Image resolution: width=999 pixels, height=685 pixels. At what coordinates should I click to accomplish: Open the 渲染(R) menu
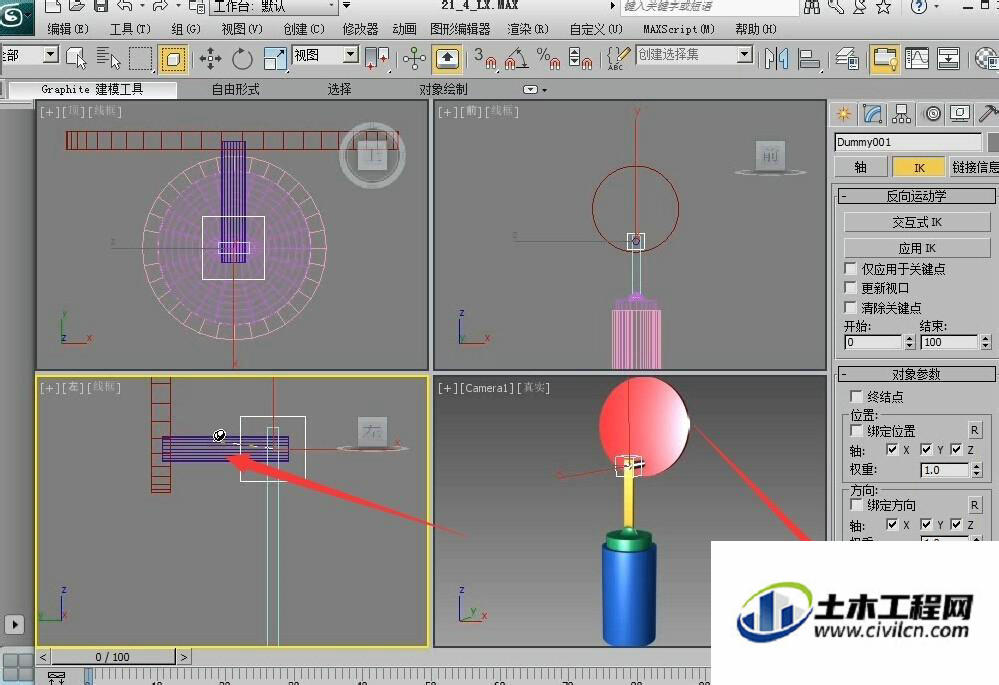pyautogui.click(x=528, y=29)
